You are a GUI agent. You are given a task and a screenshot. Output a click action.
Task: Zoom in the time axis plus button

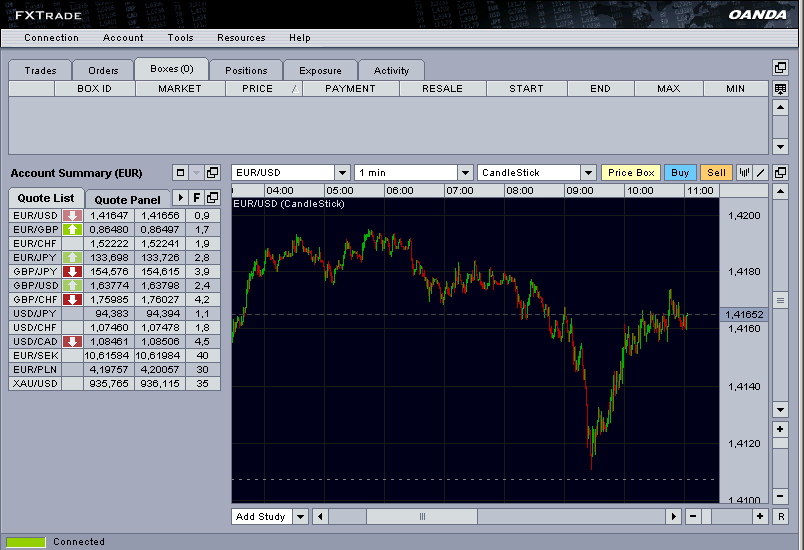[760, 516]
